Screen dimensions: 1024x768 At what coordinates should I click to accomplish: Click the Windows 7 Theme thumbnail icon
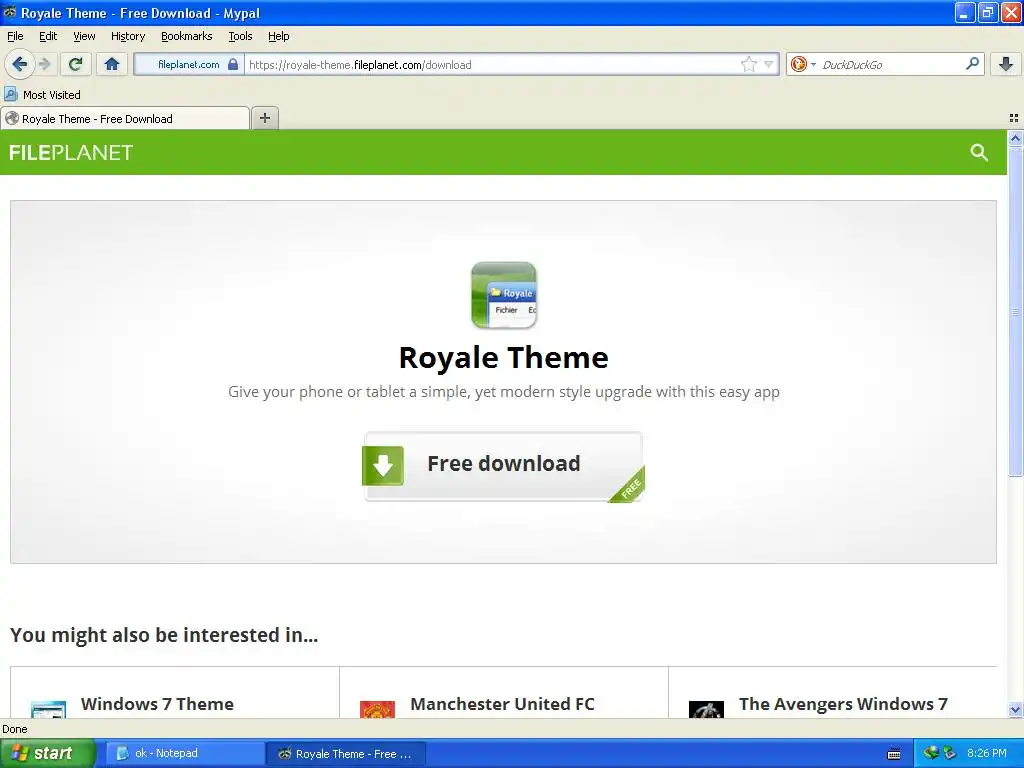(48, 709)
